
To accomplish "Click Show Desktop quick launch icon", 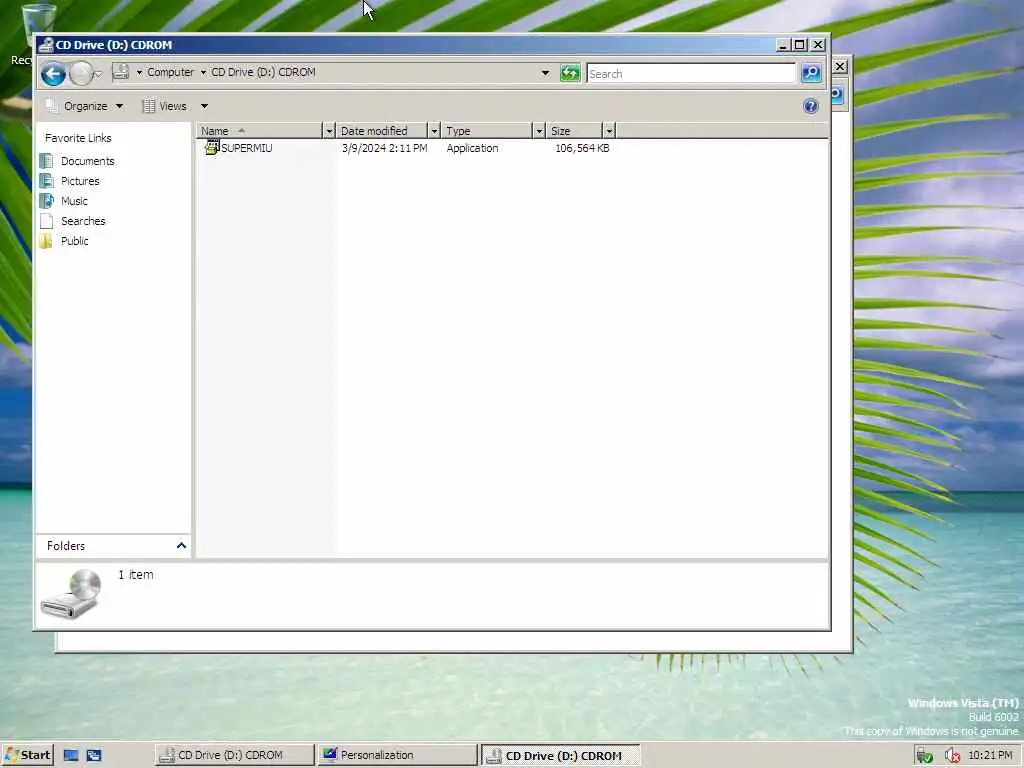I will point(71,756).
